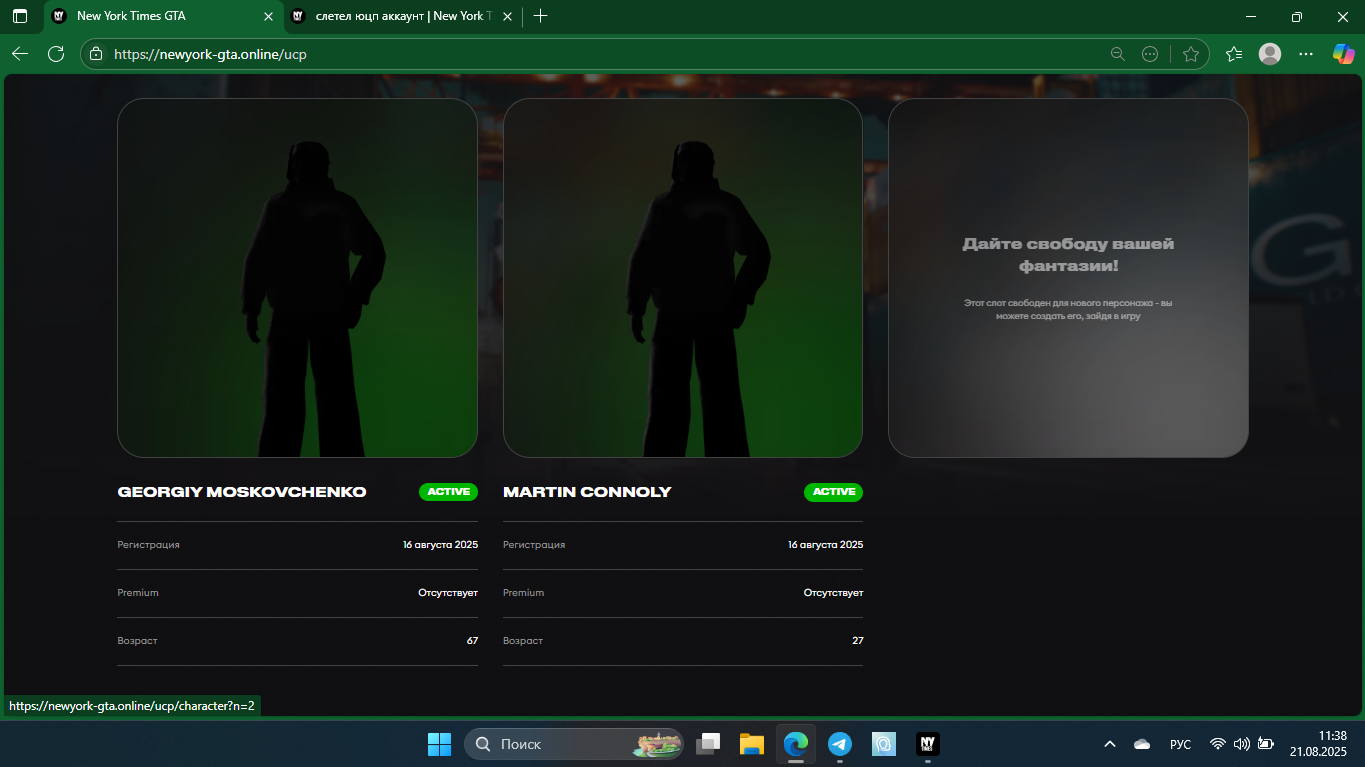Open the Georgiy Moskovchenko character card

[297, 278]
